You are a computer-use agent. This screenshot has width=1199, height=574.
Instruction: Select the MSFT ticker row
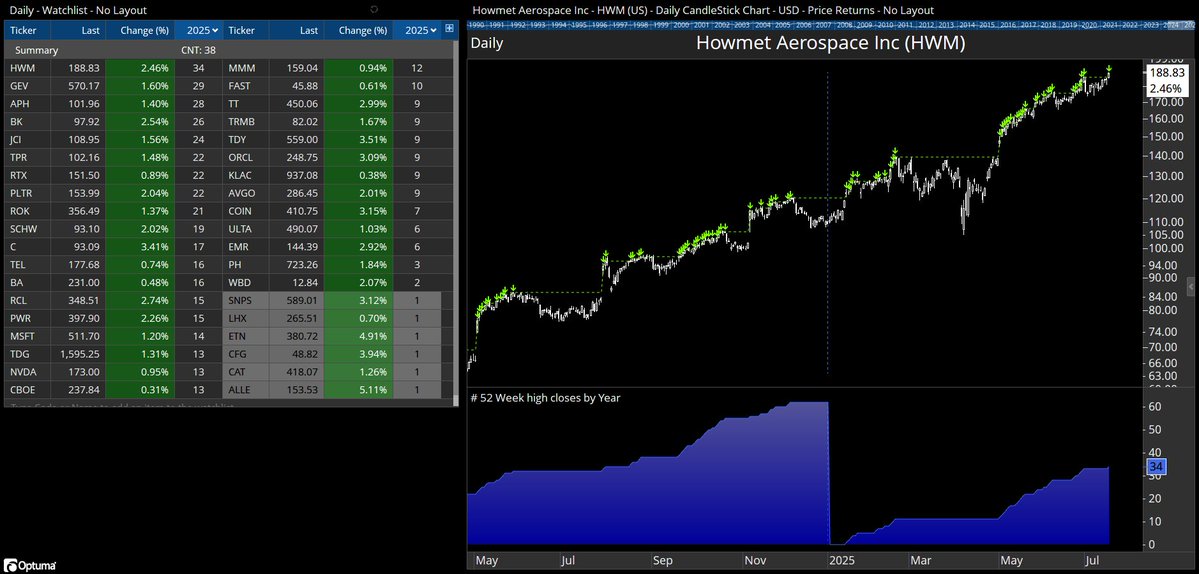pyautogui.click(x=112, y=336)
